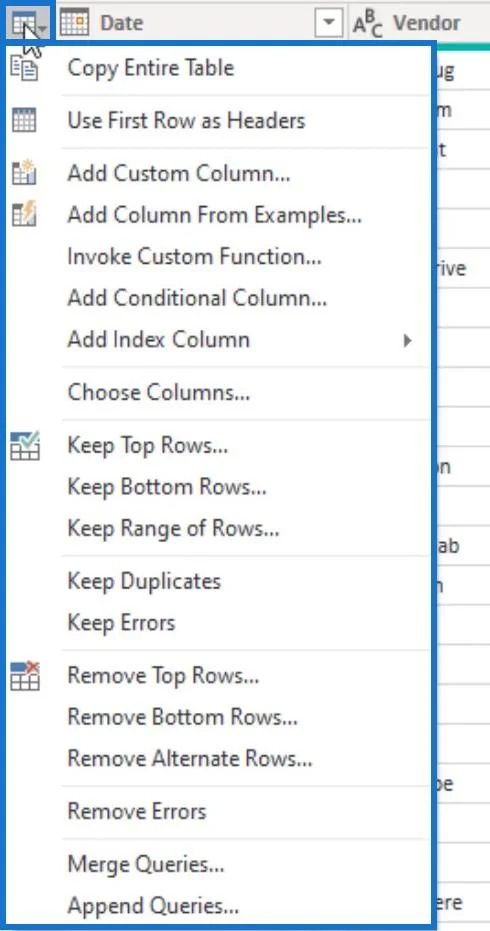Select Keep Bottom Rows option

point(167,487)
